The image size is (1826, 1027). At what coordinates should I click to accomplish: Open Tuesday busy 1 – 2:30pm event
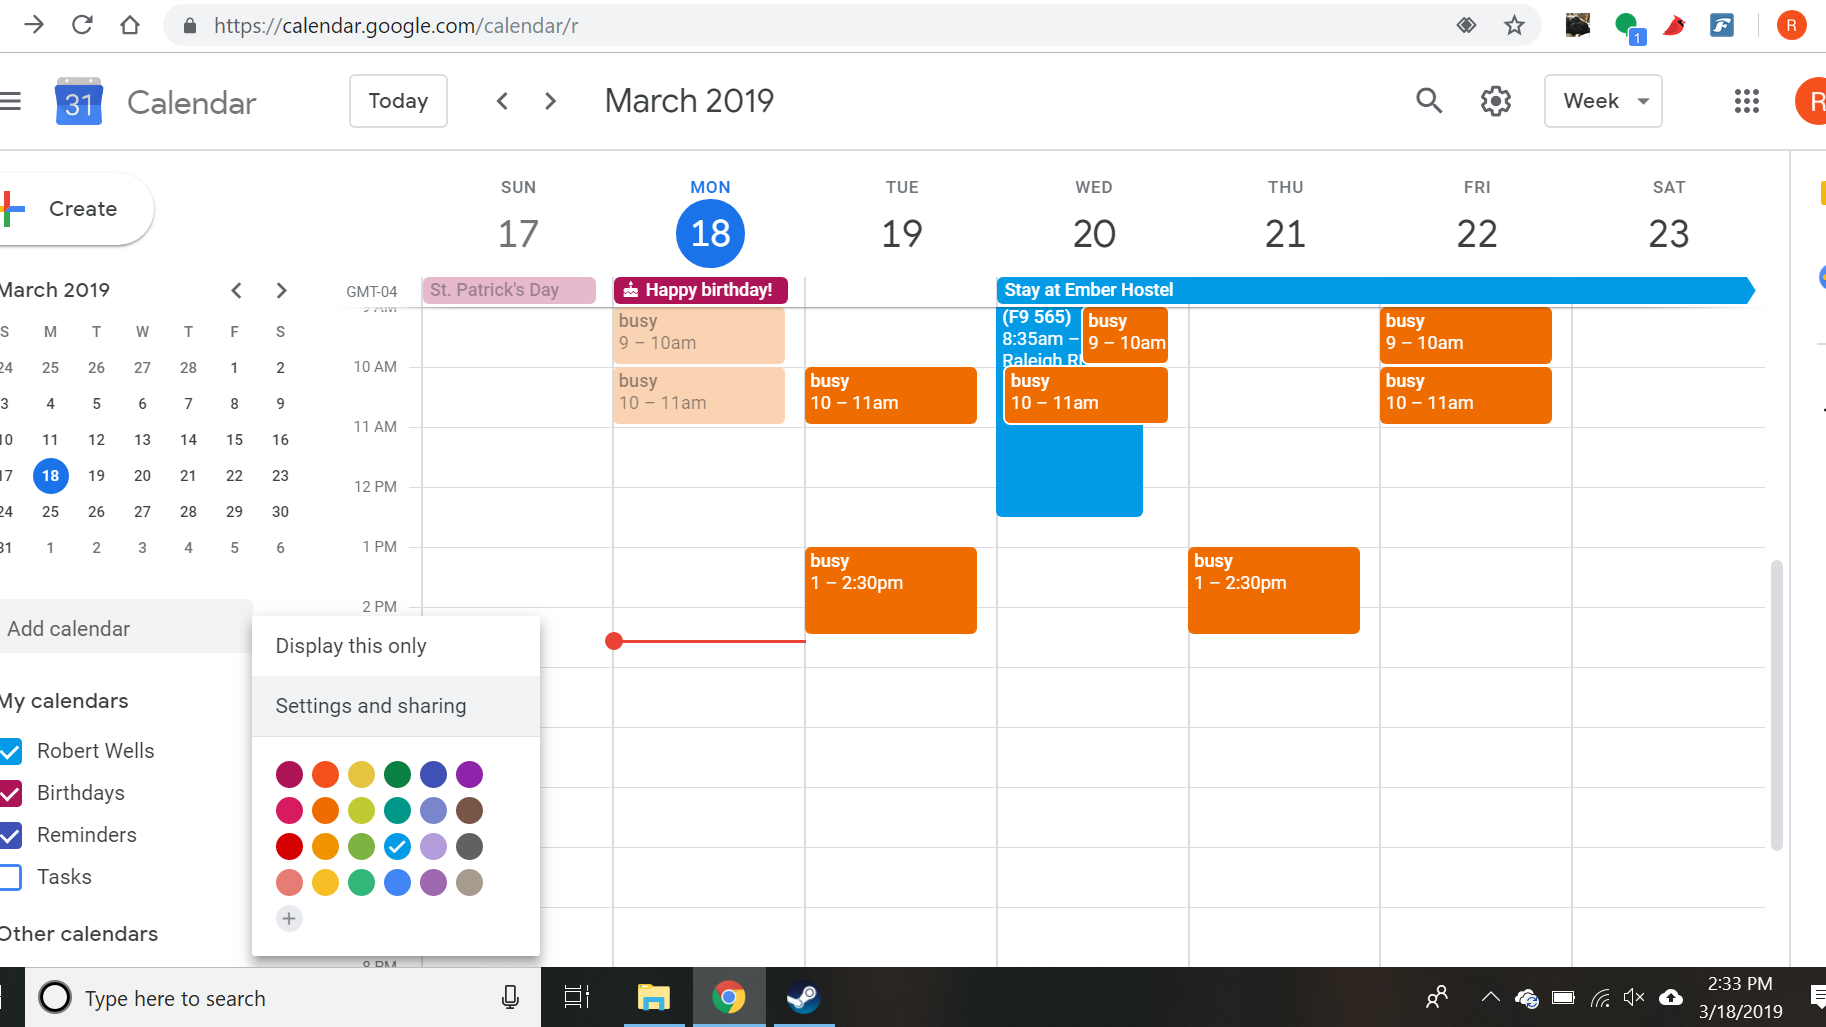pos(890,590)
